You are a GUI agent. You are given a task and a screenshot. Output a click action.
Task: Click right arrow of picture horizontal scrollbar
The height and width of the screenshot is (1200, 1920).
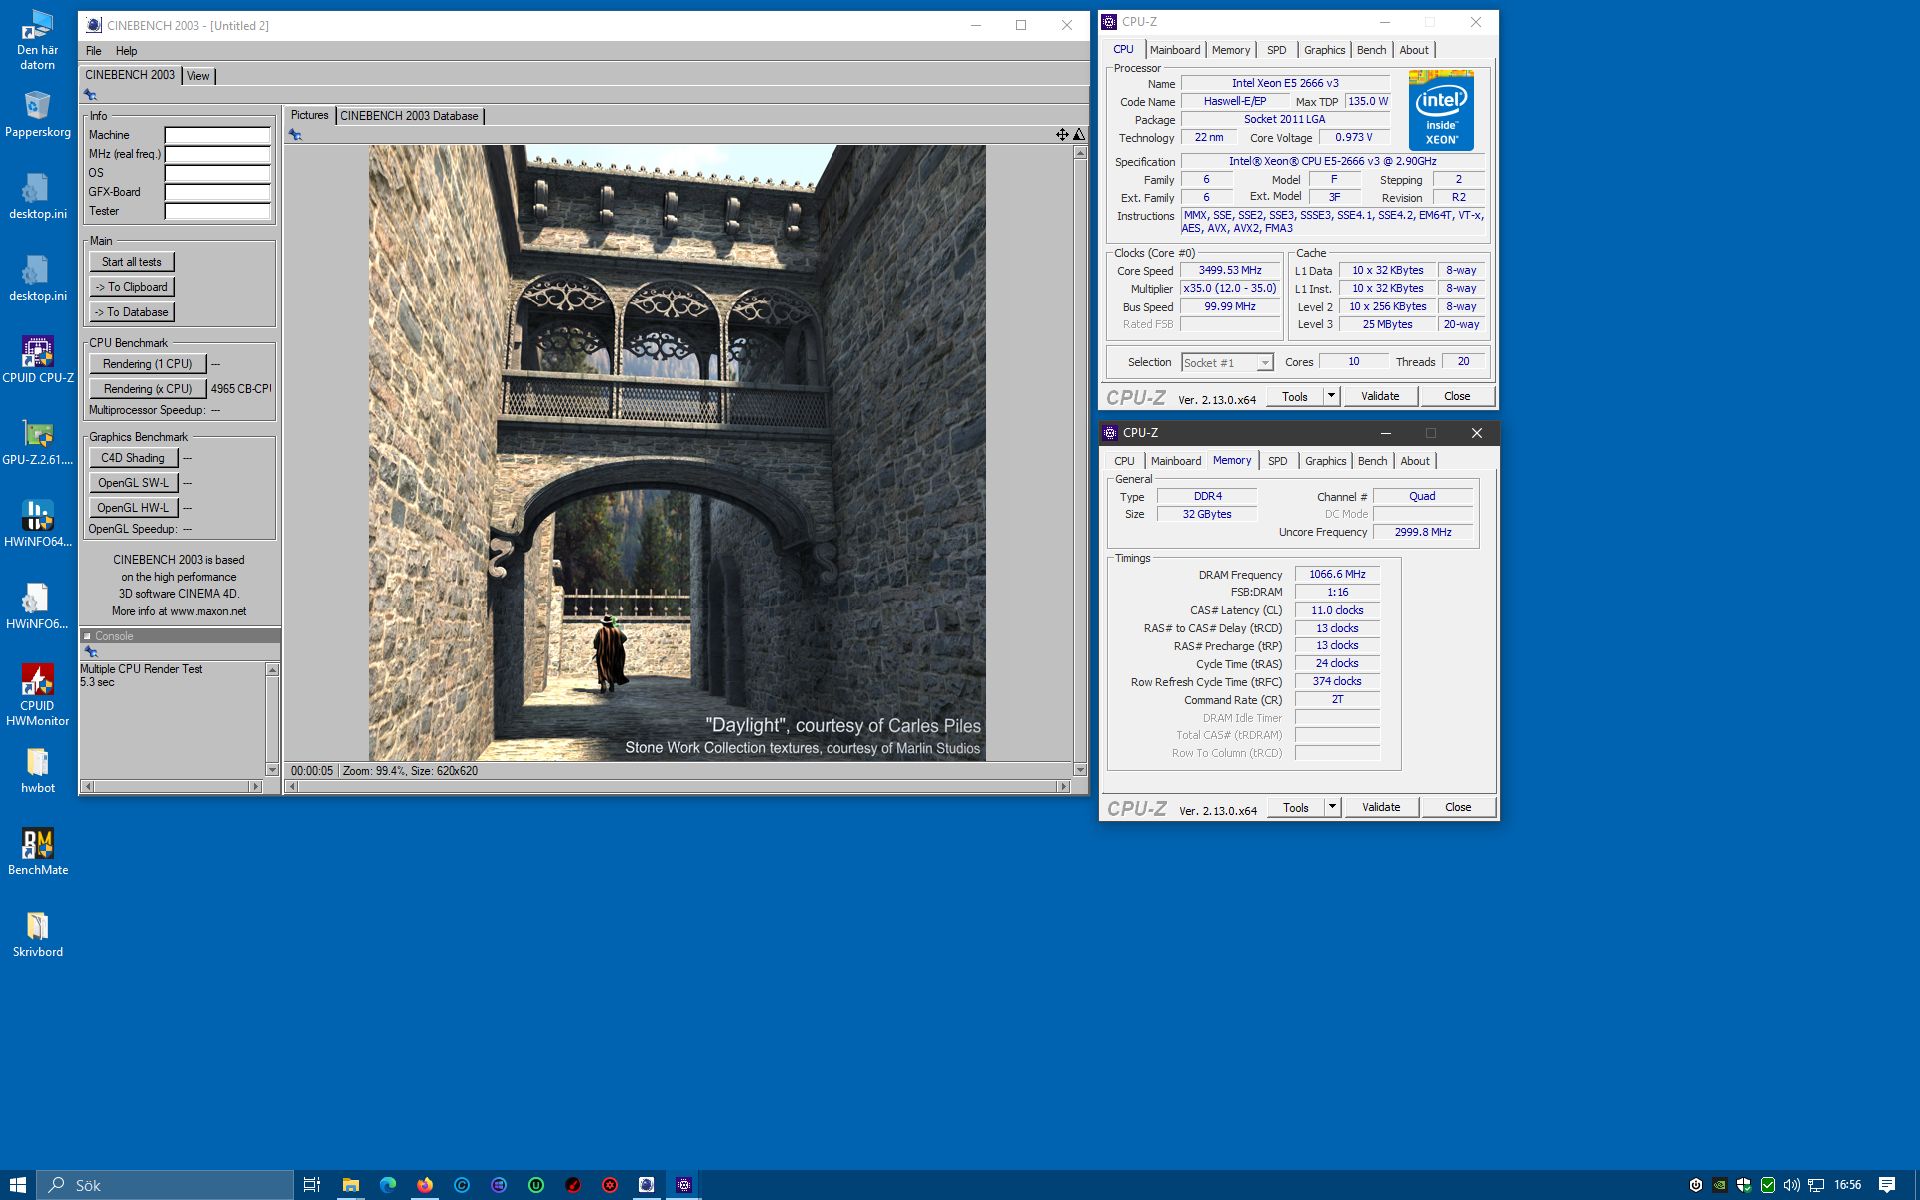pyautogui.click(x=1063, y=787)
